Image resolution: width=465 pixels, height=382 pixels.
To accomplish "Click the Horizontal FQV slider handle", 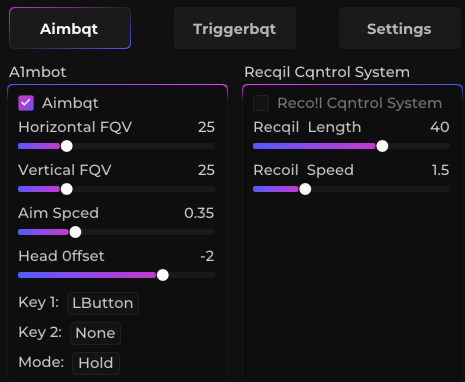I will click(x=67, y=146).
